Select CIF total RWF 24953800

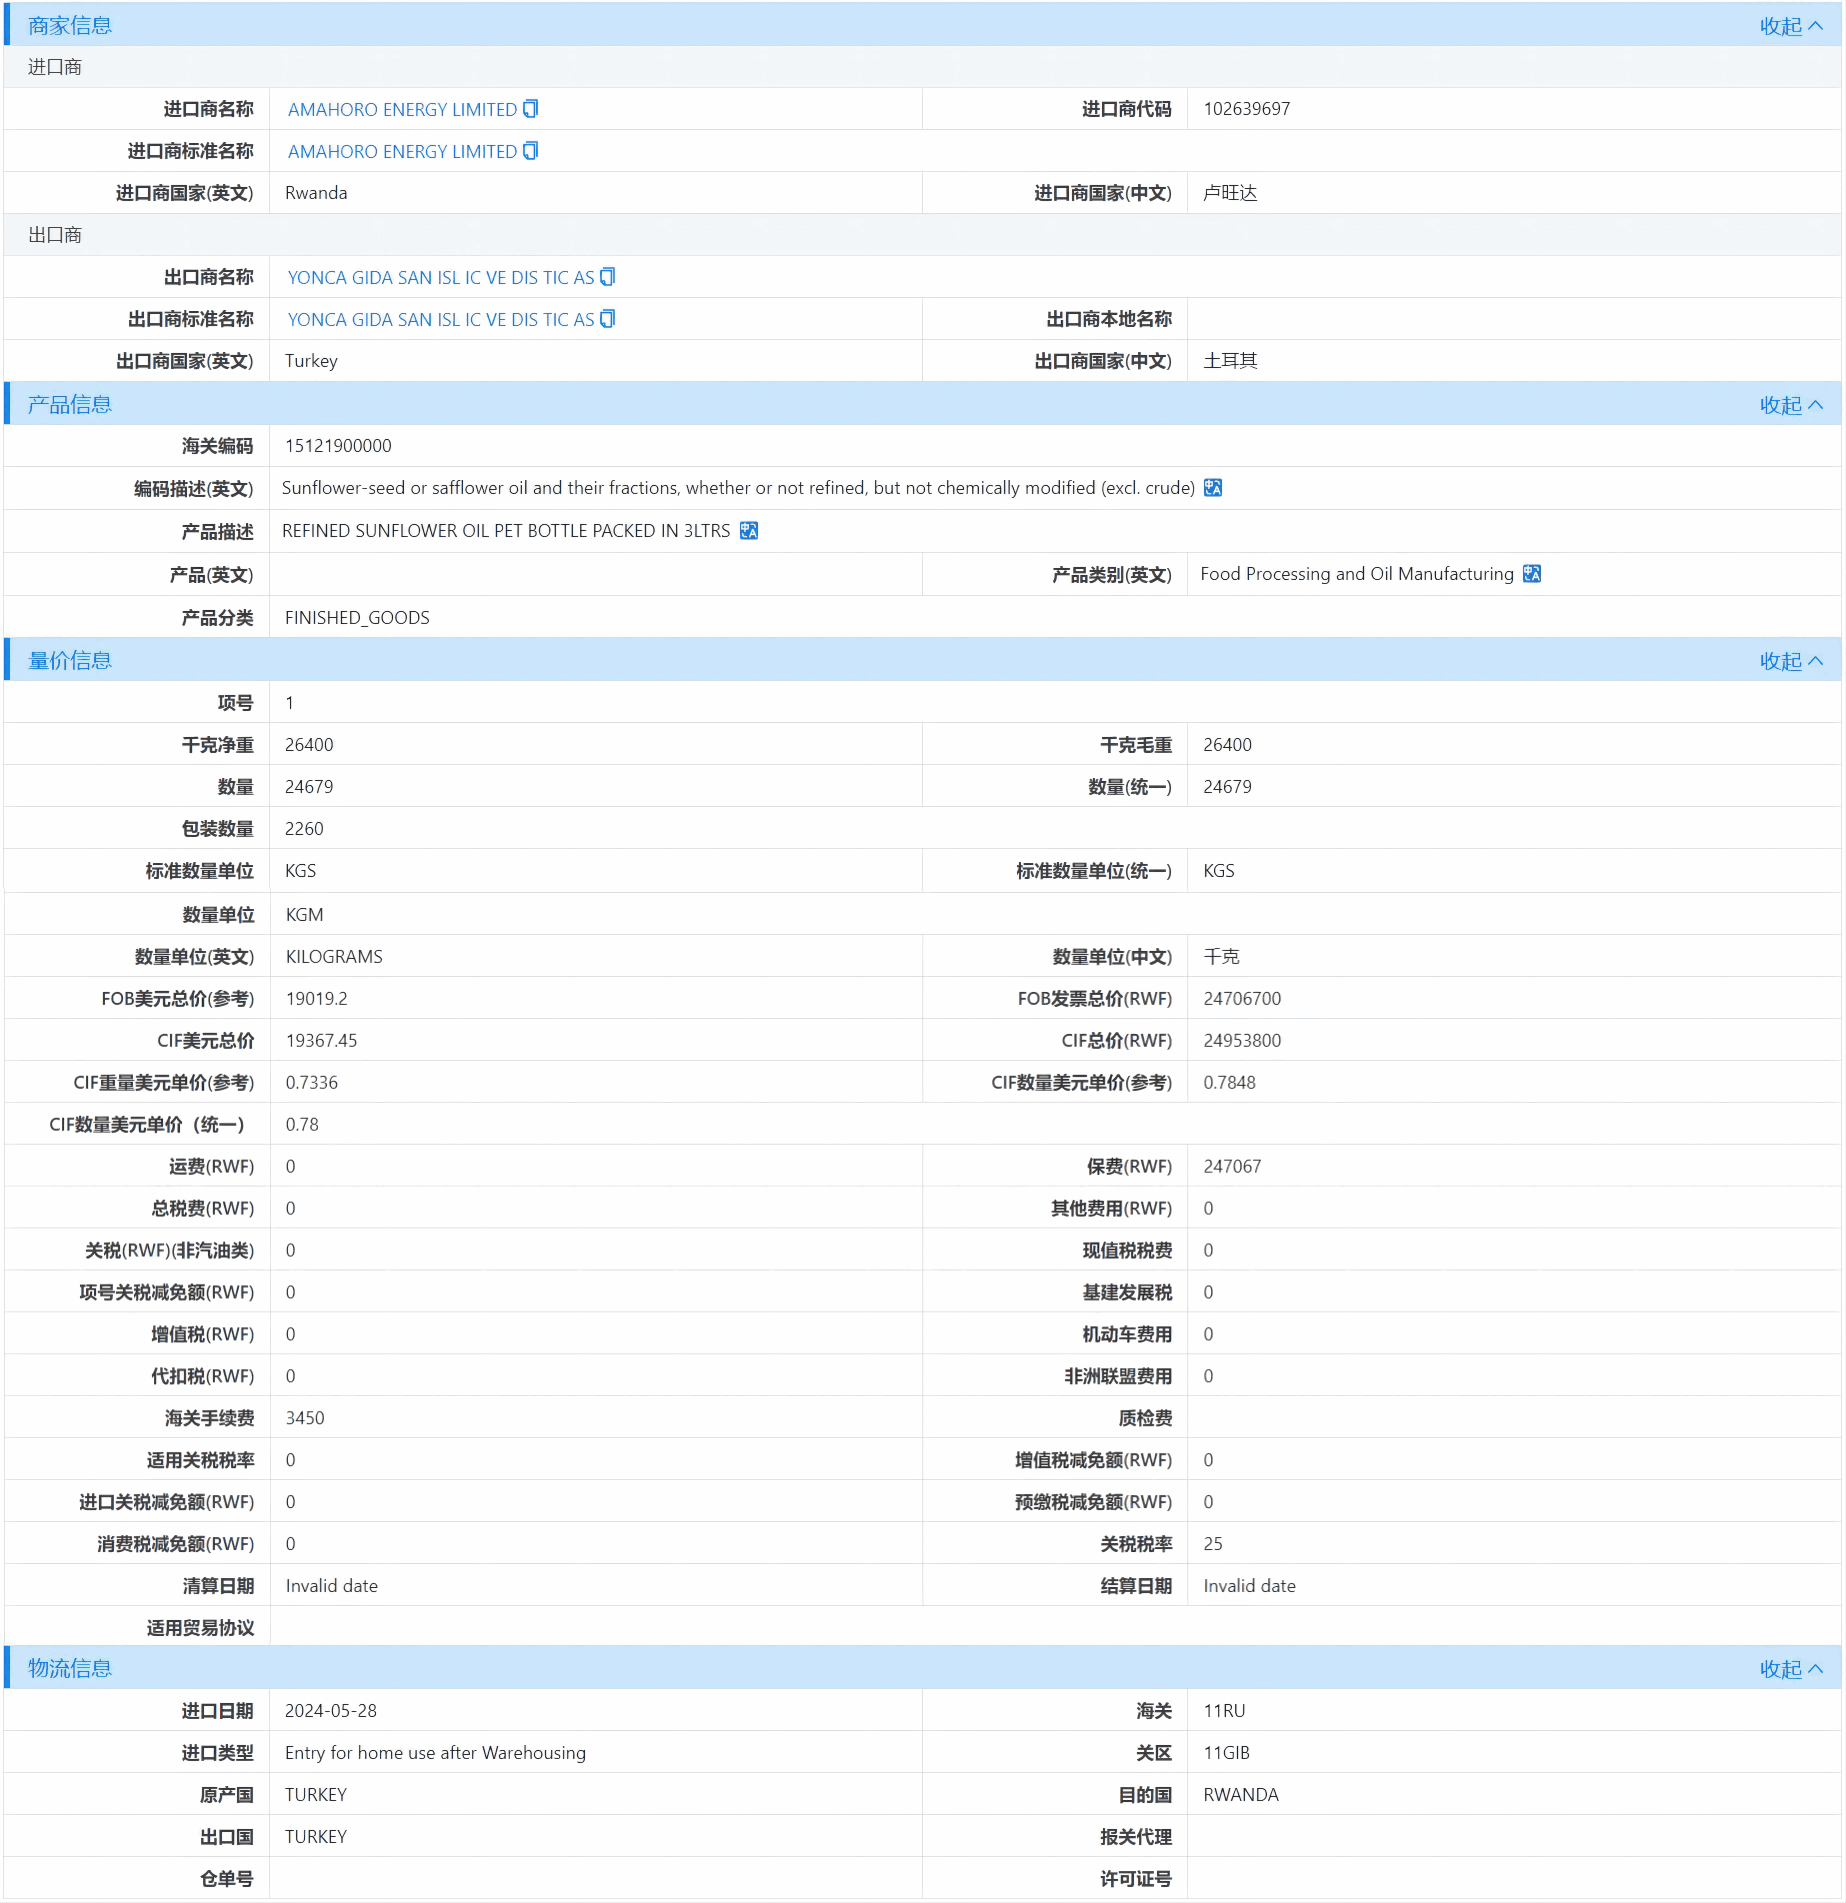tap(1242, 1041)
